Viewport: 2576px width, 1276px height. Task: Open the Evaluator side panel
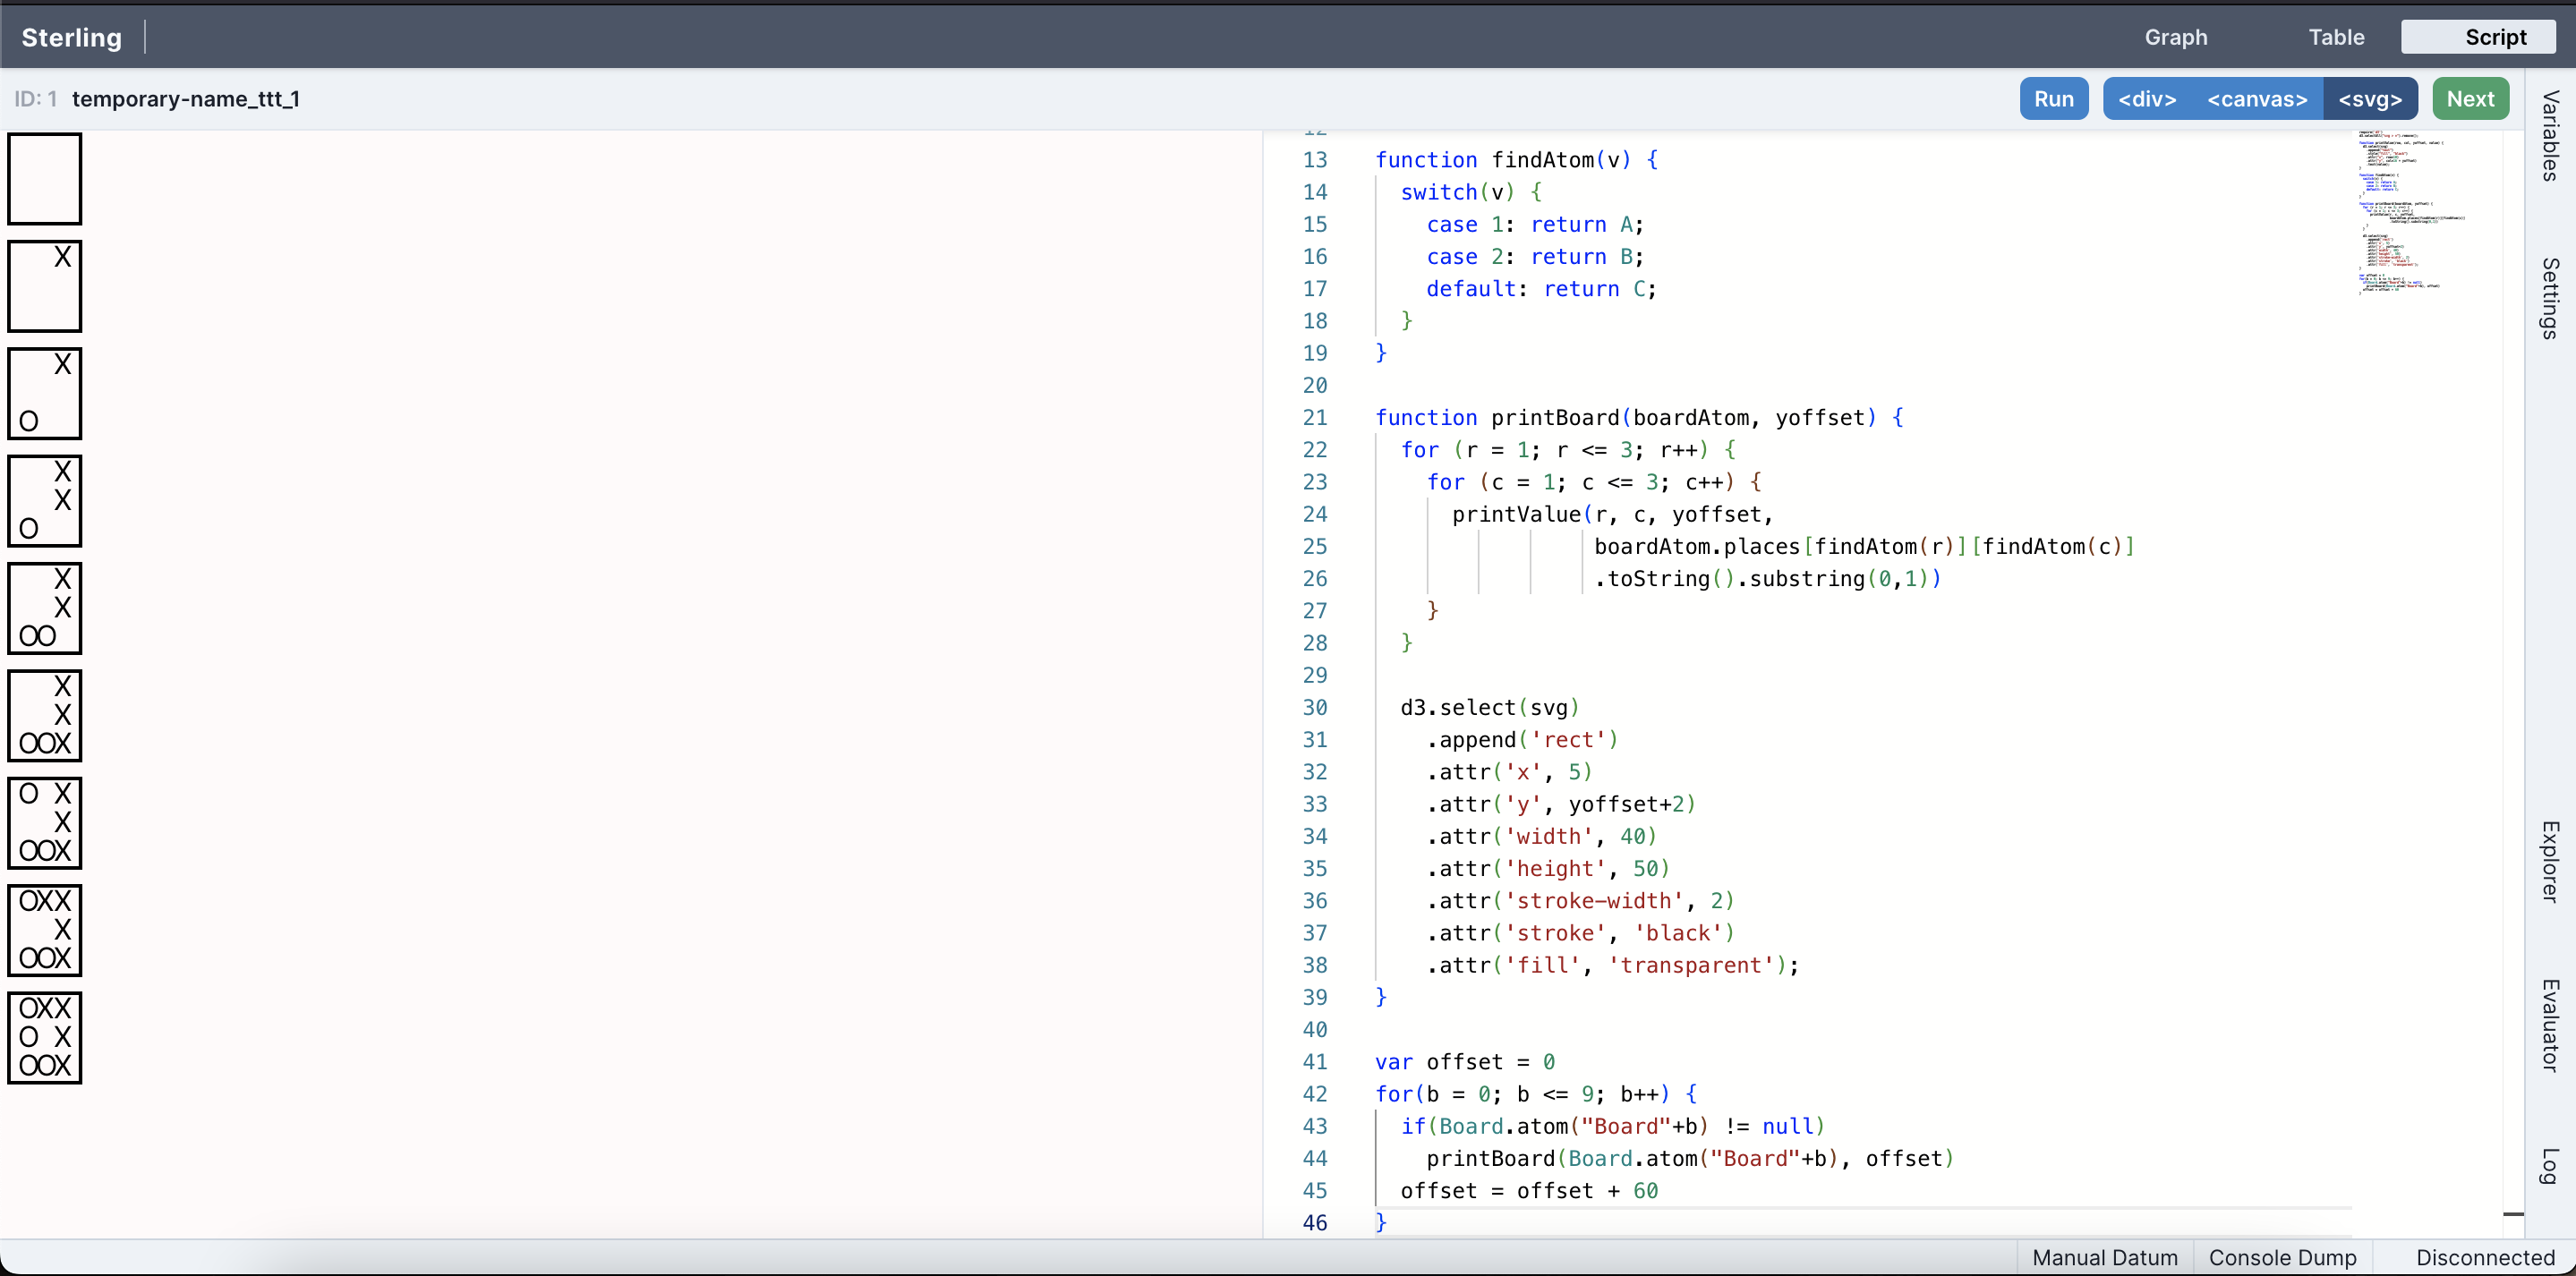(x=2550, y=1025)
